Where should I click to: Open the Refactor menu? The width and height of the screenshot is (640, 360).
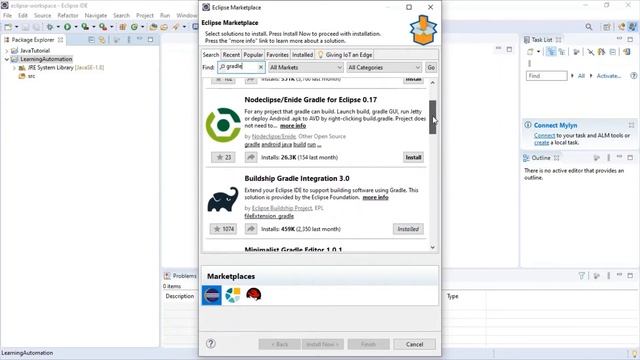pyautogui.click(x=67, y=15)
